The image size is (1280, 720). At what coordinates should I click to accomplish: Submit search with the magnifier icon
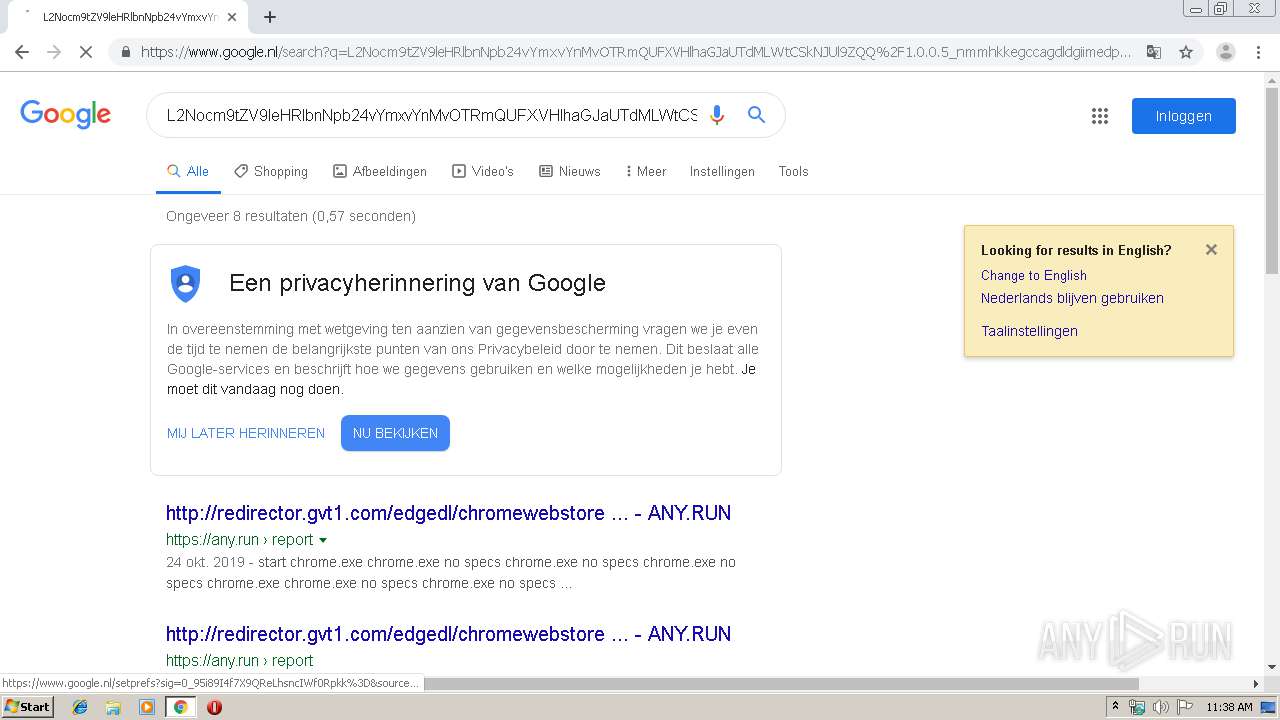[x=757, y=115]
